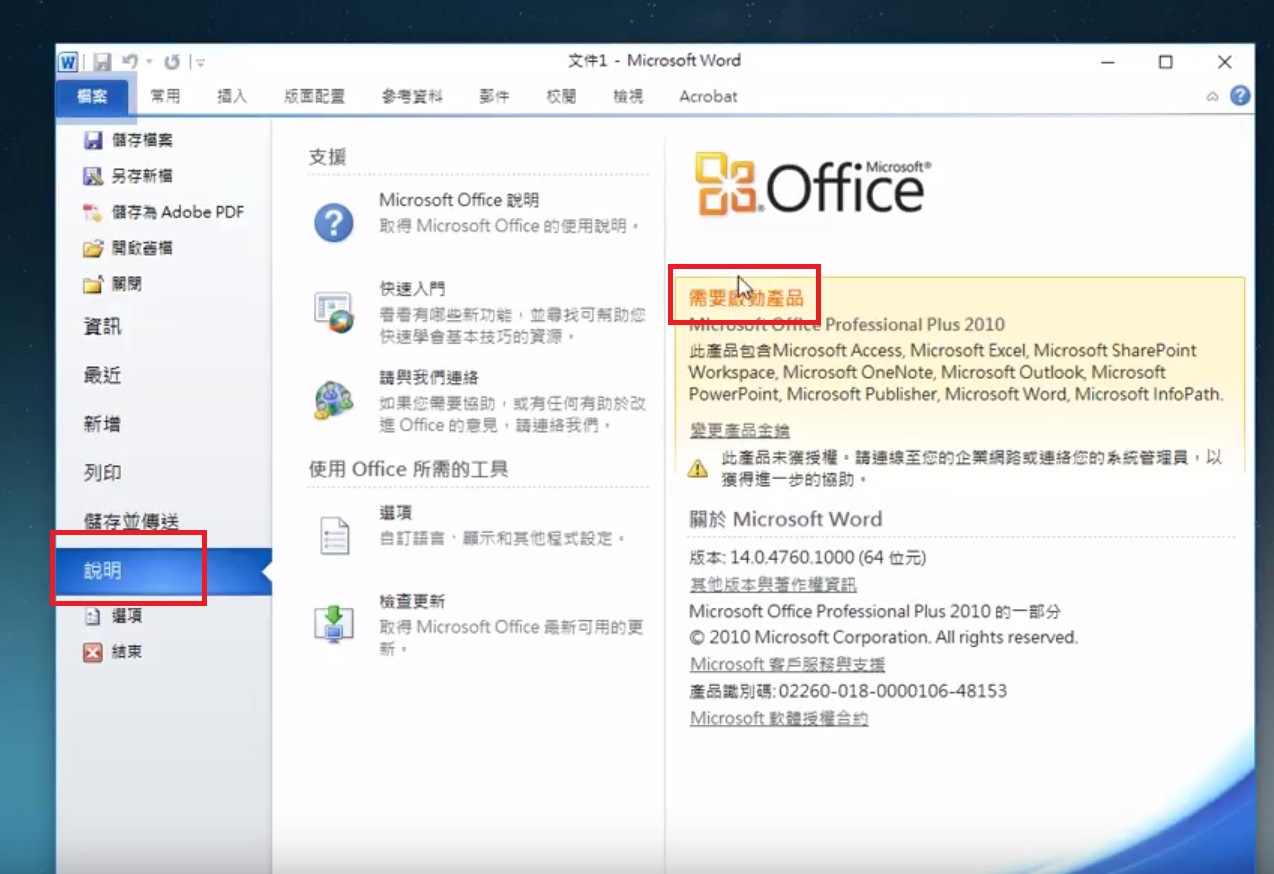The width and height of the screenshot is (1274, 874).
Task: Open the Acrobat ribbon tab
Action: (708, 97)
